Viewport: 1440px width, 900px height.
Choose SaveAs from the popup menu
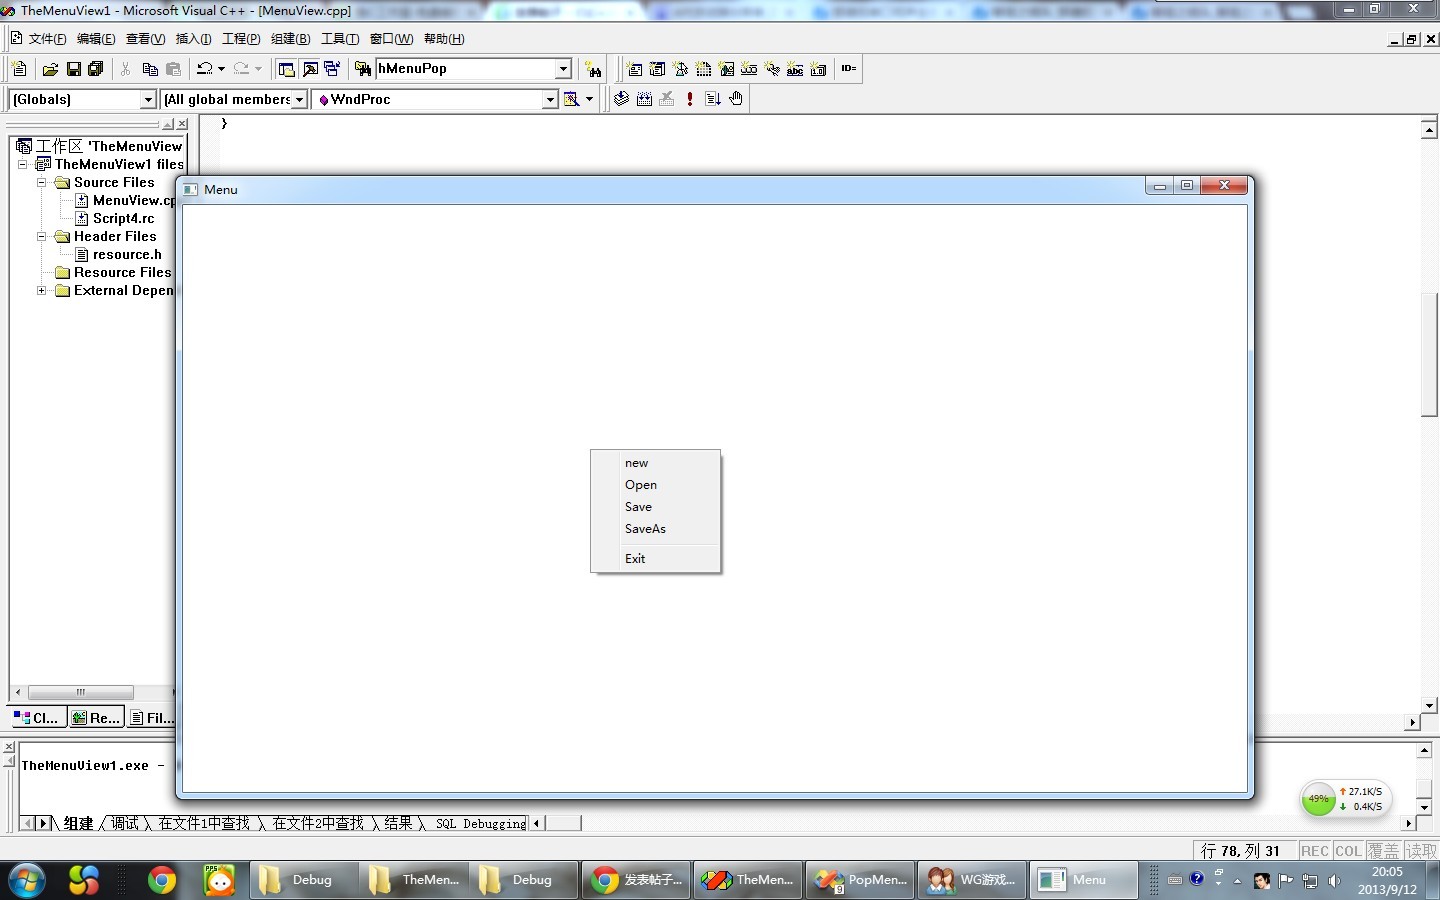645,529
